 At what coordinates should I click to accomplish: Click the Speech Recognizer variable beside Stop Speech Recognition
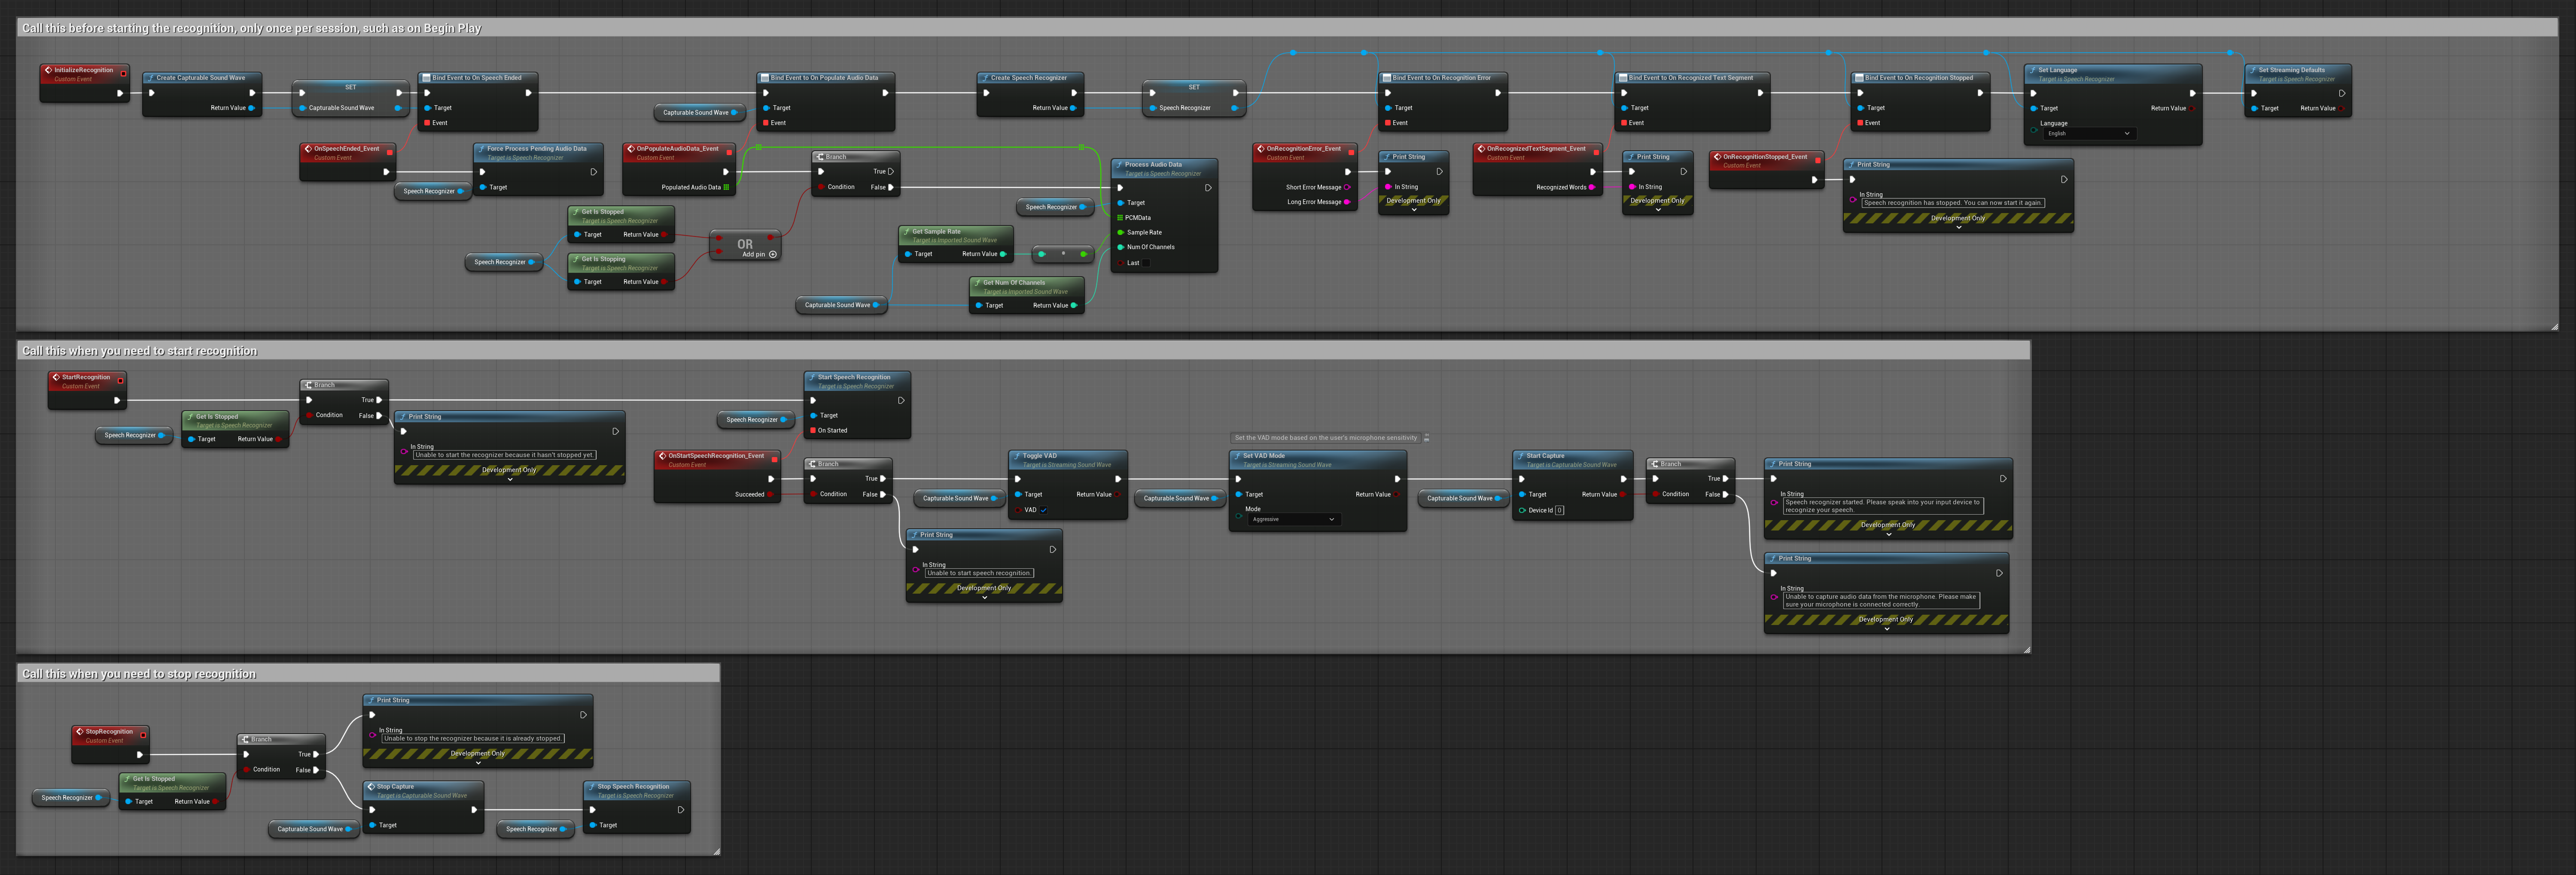(x=536, y=829)
